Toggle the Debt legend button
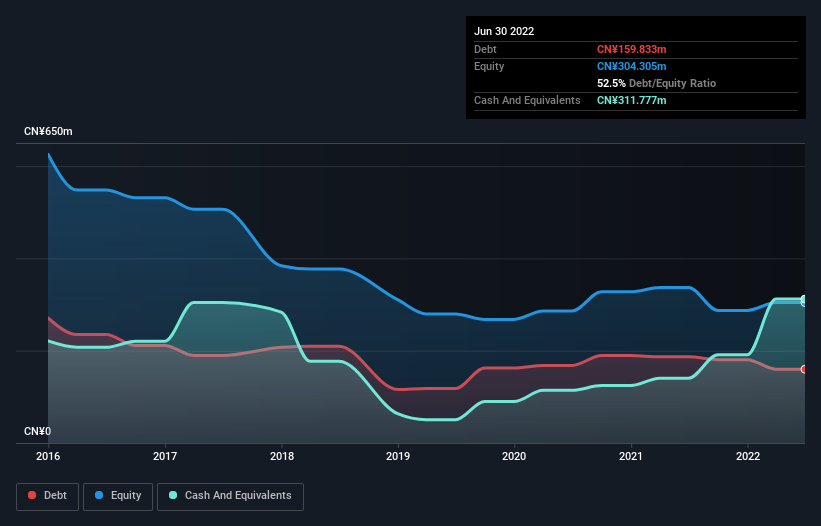The image size is (821, 526). [x=48, y=496]
